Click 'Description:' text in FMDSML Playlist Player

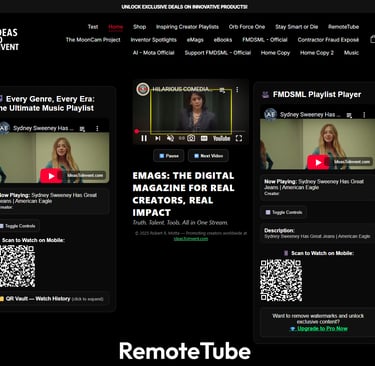tap(279, 230)
